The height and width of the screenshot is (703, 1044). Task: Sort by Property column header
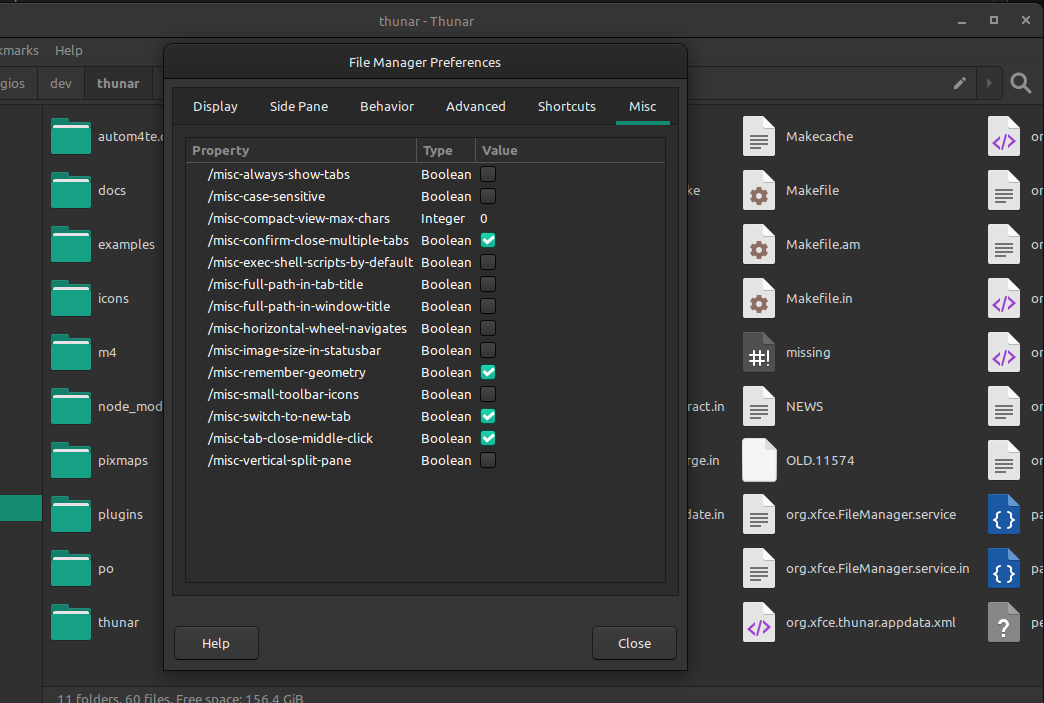pos(301,150)
